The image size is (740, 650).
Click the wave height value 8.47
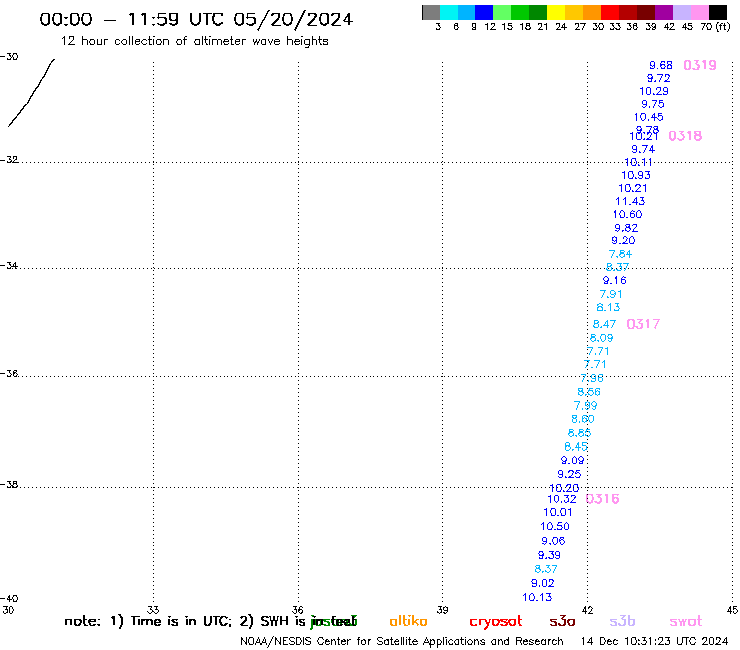tap(604, 324)
